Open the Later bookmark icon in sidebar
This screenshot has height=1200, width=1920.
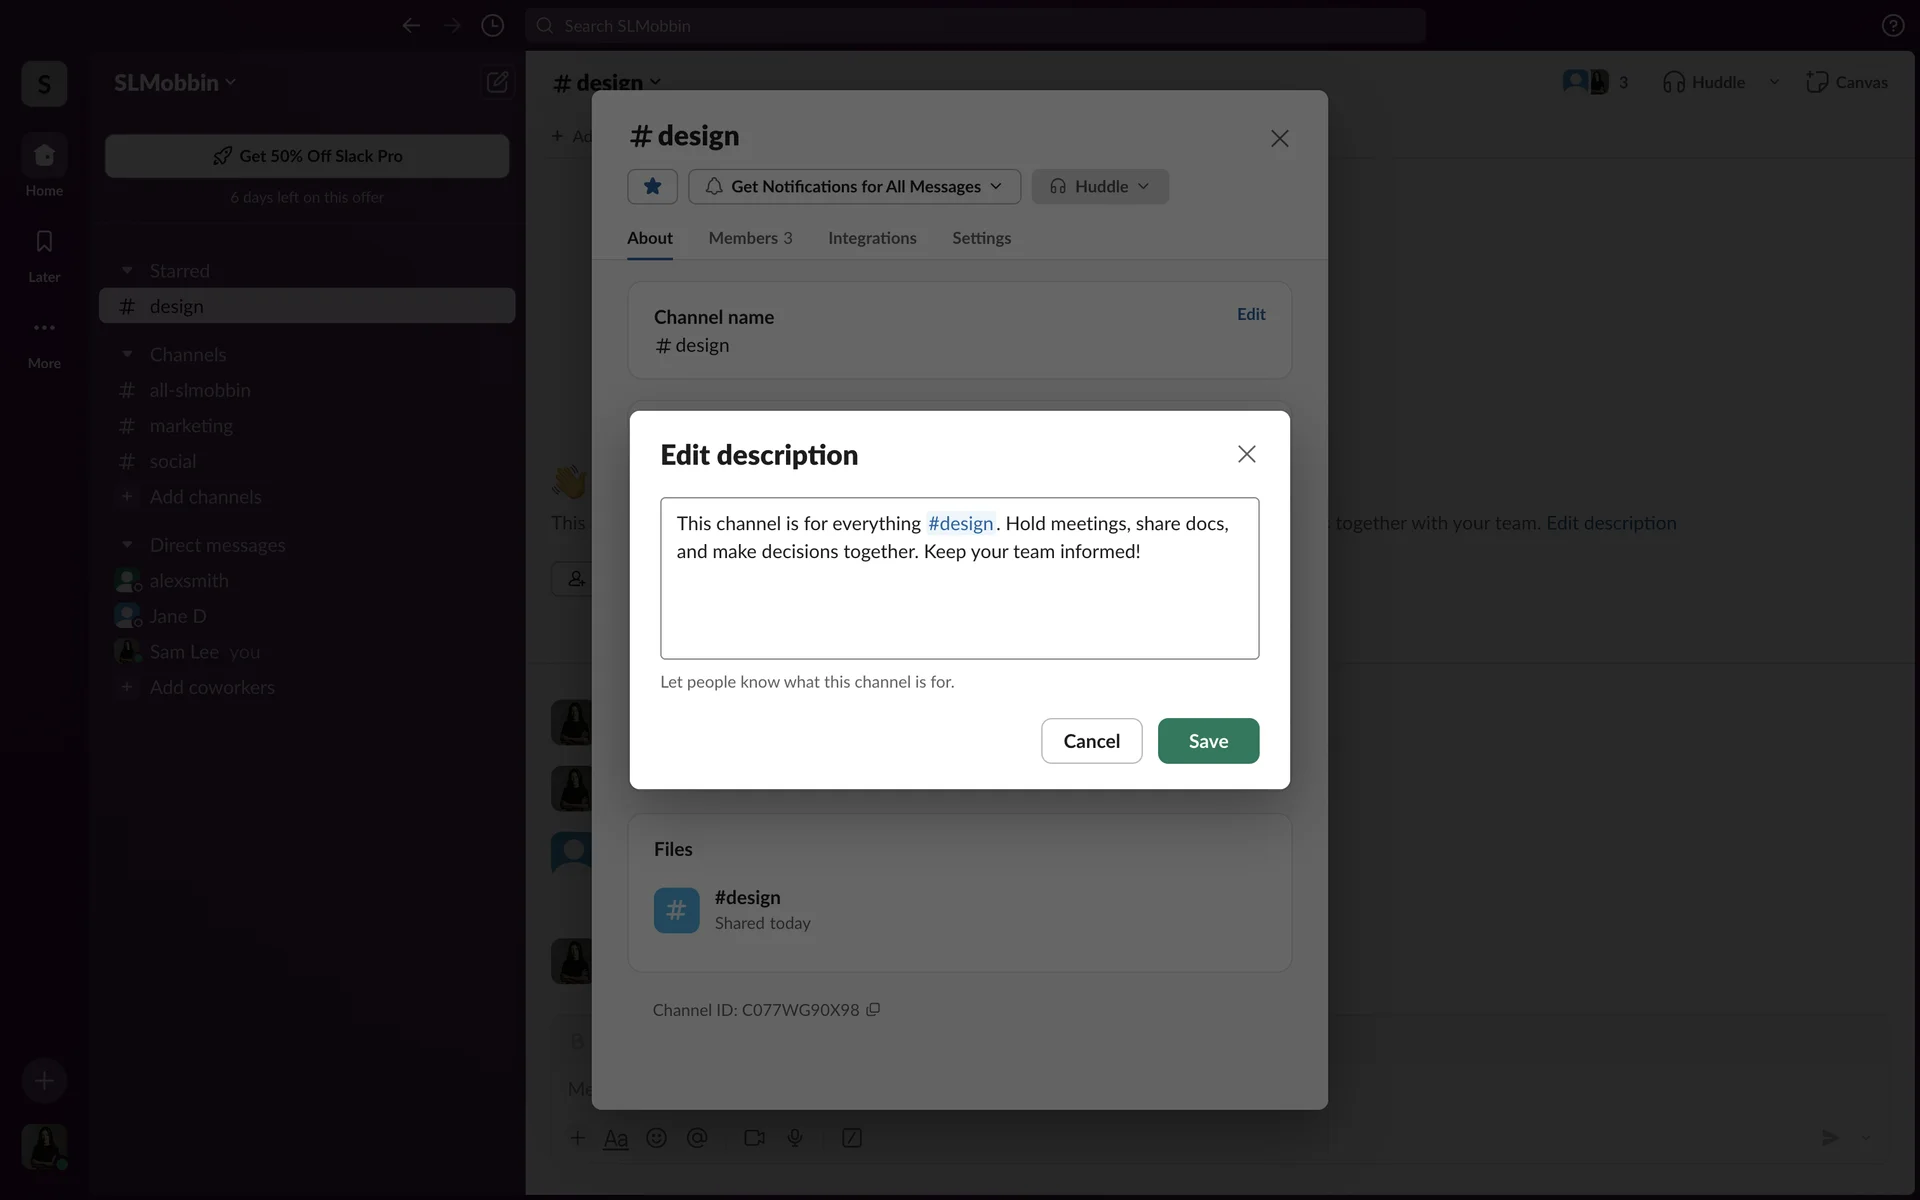point(44,242)
